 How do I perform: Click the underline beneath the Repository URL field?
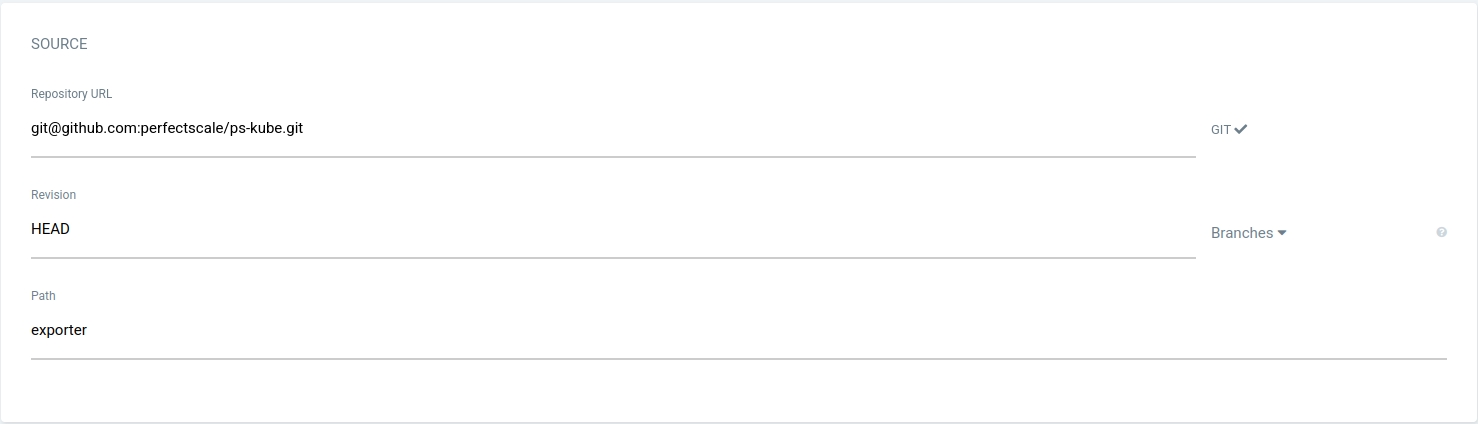click(613, 157)
